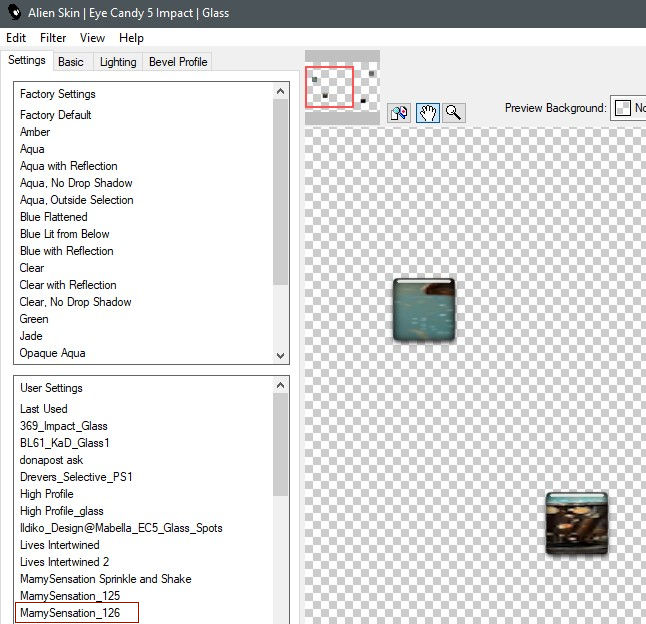Choose the Amber factory preset
The image size is (646, 624).
point(35,132)
